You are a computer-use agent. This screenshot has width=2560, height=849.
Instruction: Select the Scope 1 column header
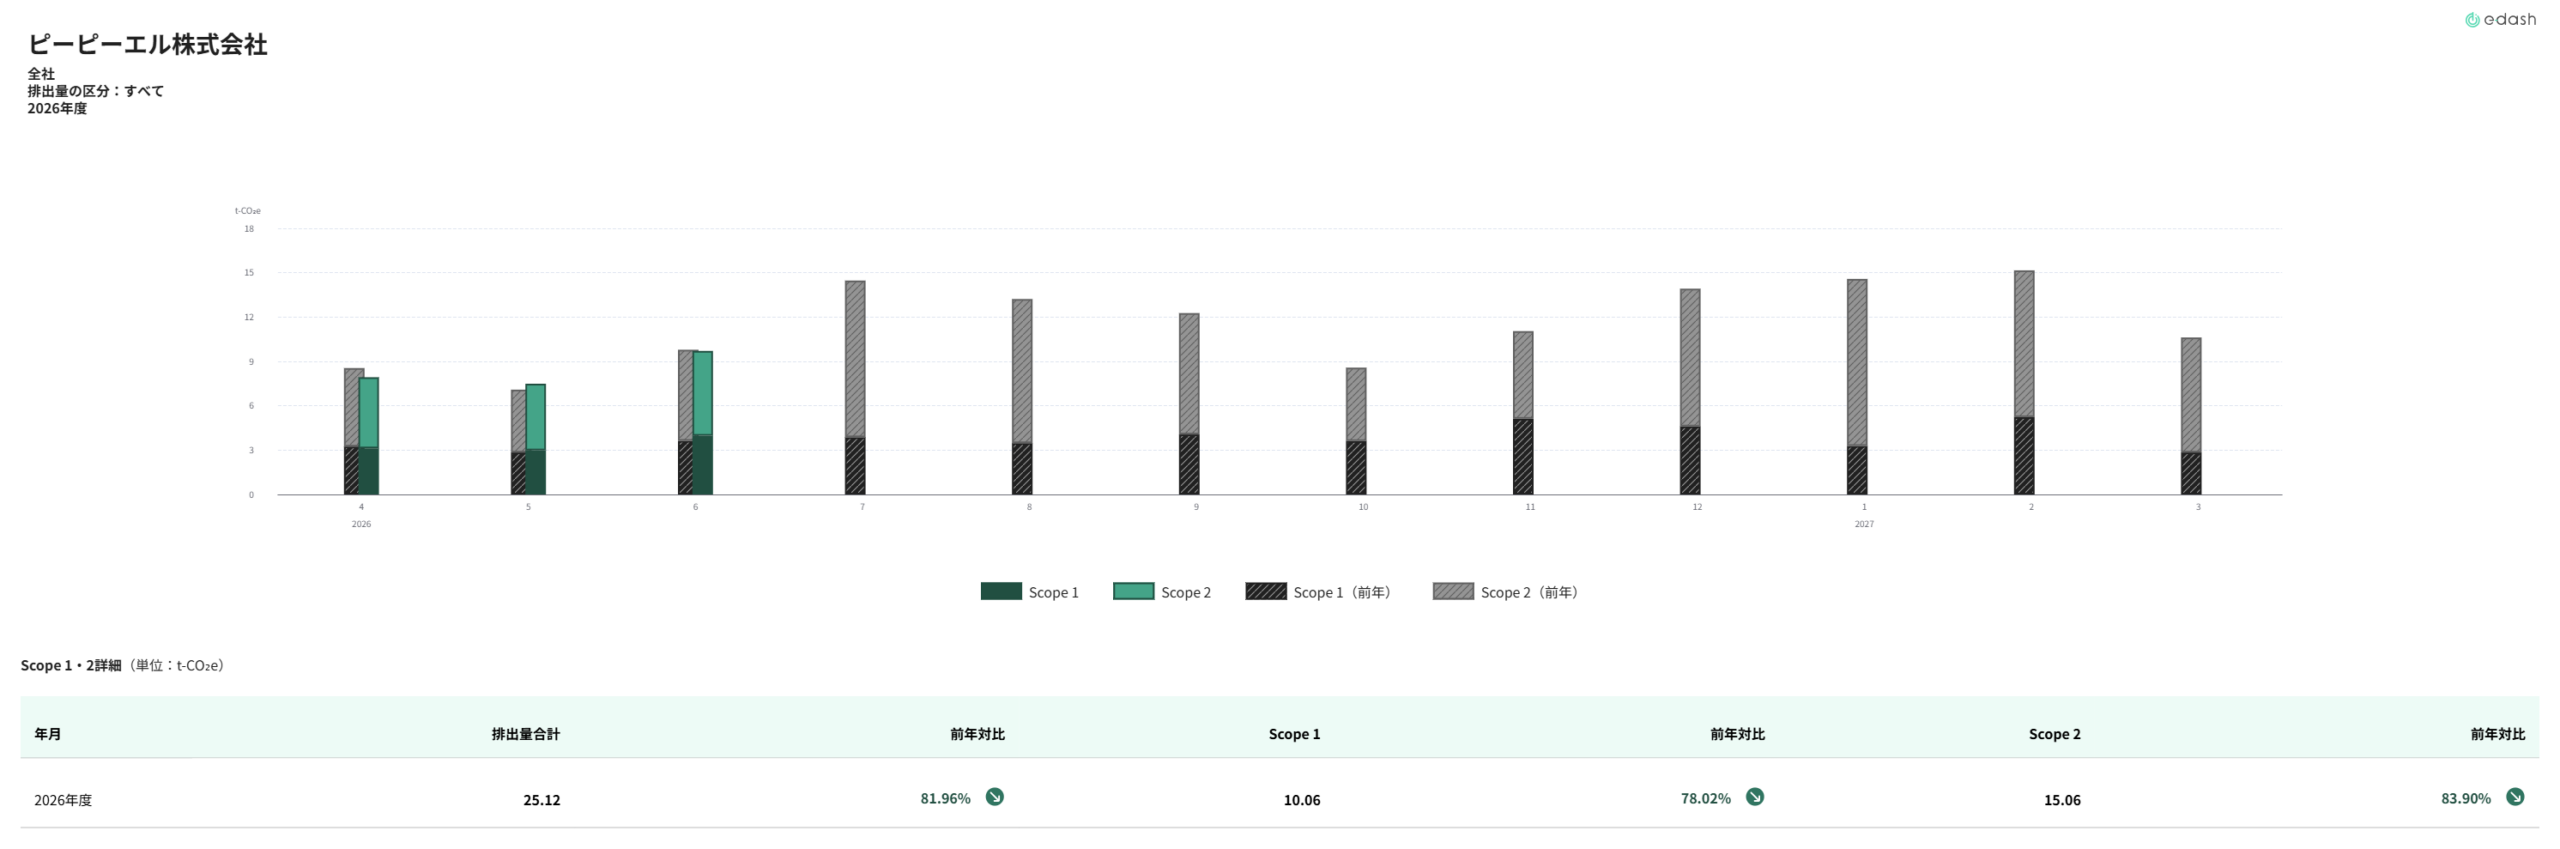[1294, 734]
